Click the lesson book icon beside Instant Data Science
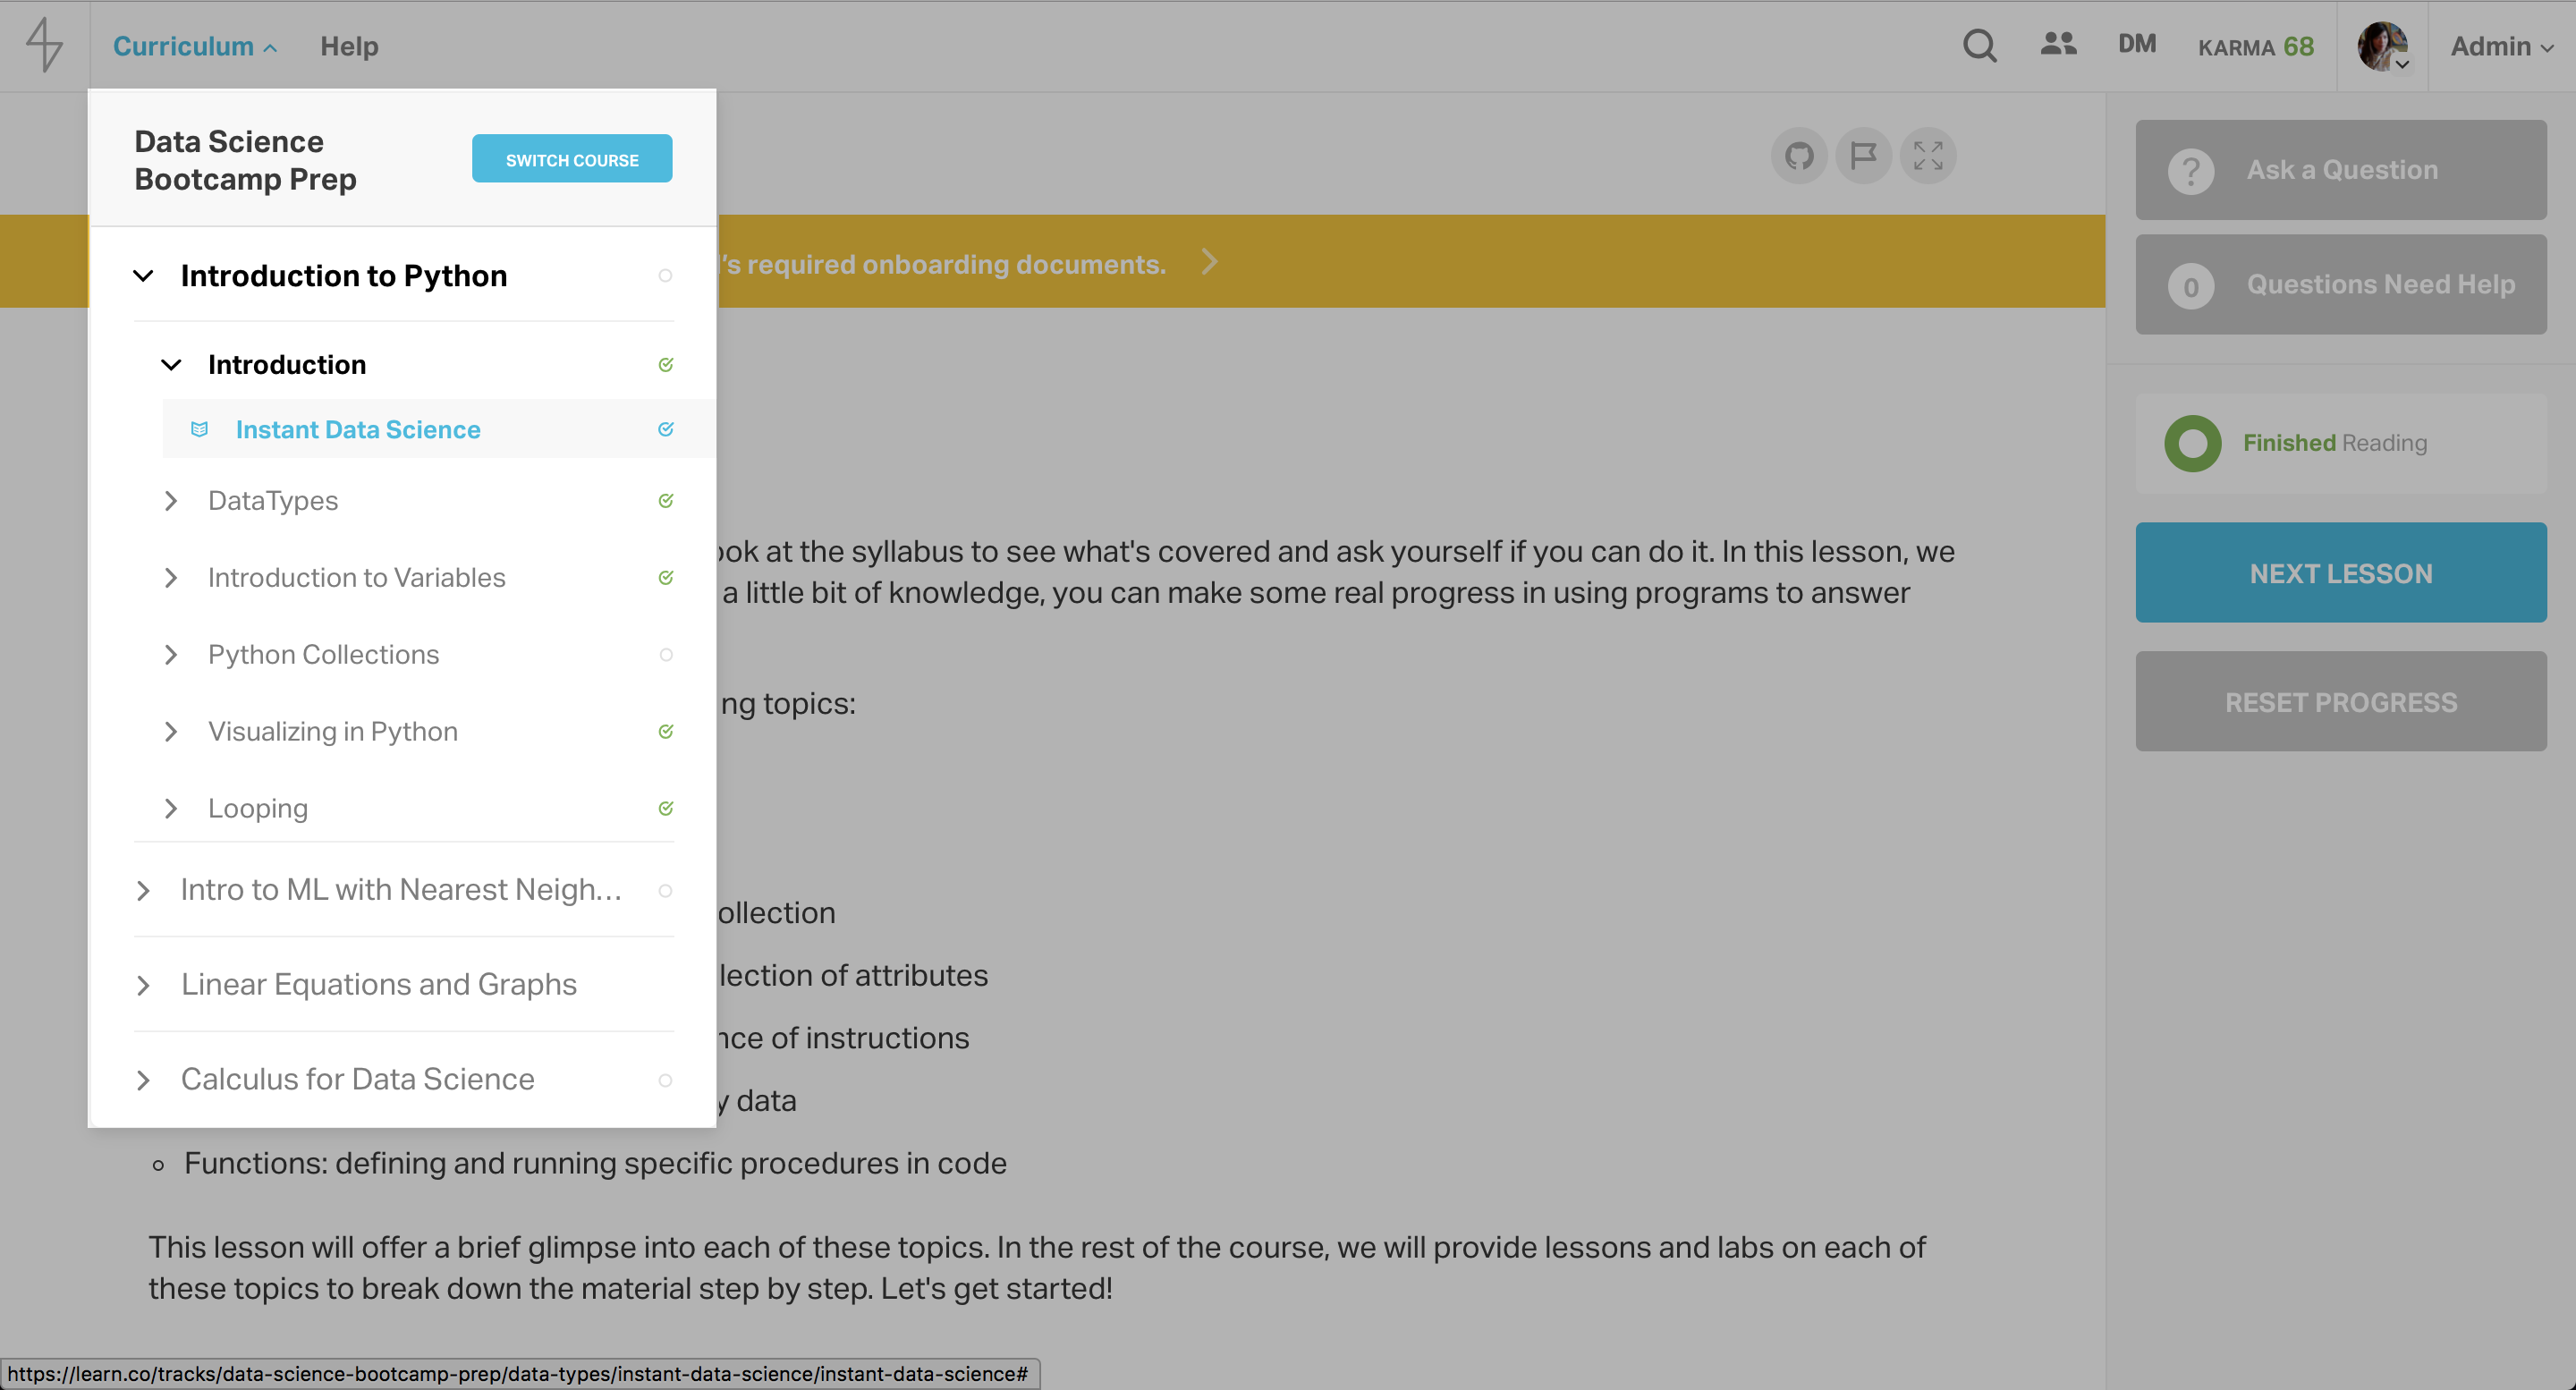This screenshot has width=2576, height=1390. pyautogui.click(x=199, y=429)
